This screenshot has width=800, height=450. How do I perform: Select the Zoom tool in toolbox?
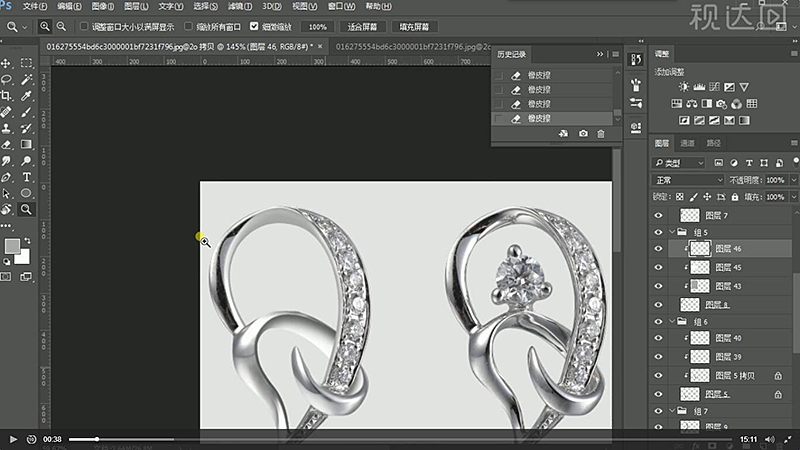tap(26, 209)
